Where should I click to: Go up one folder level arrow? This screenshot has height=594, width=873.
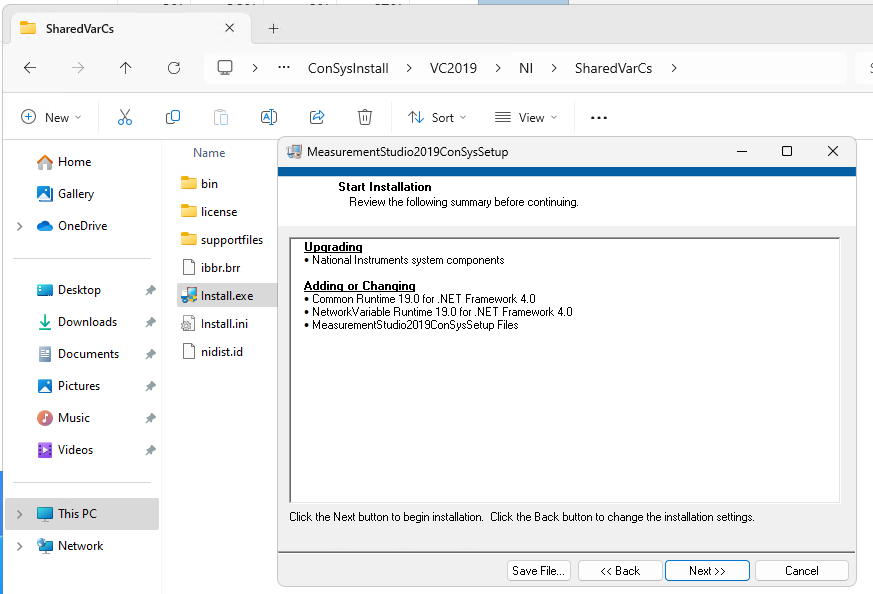125,68
